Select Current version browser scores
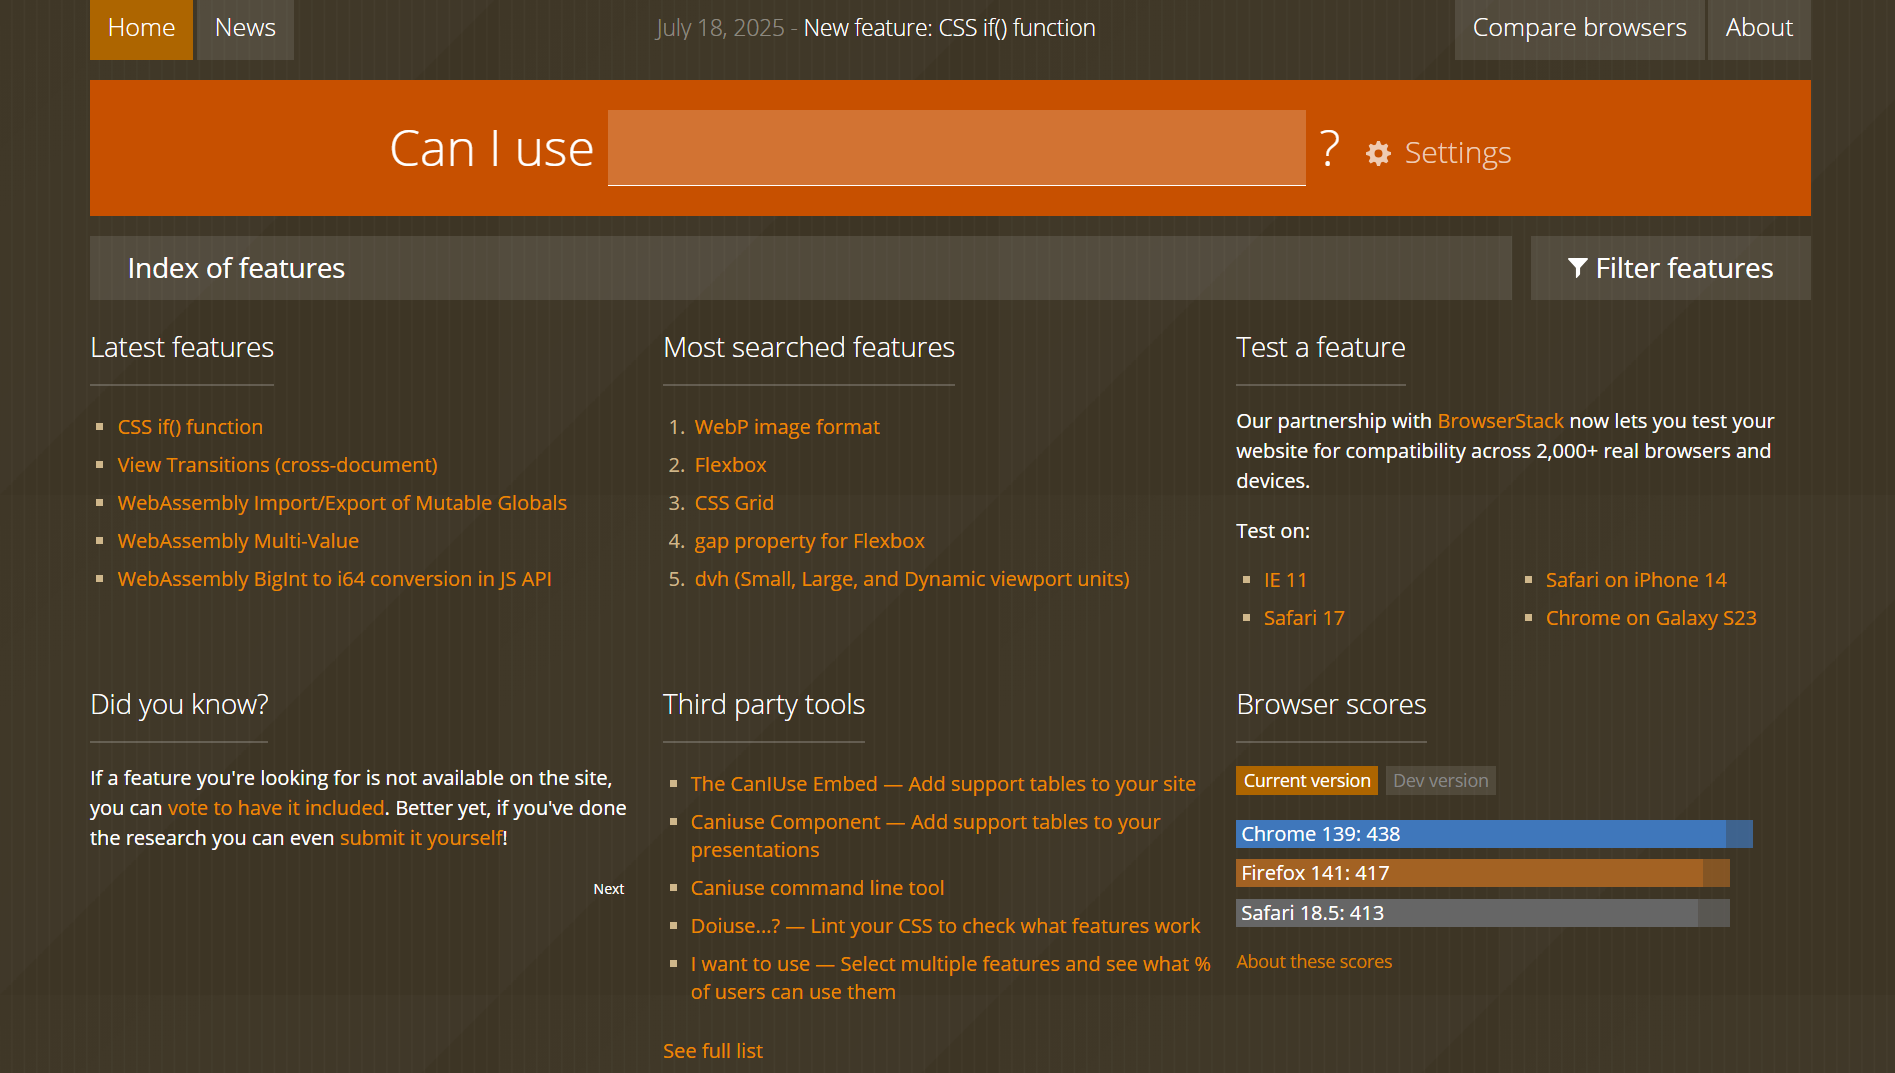Screen dimensions: 1895x1073 [1307, 781]
